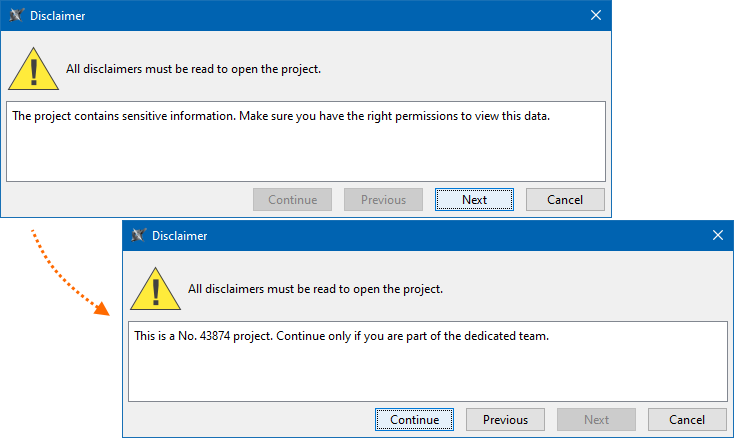This screenshot has width=734, height=438.
Task: Click app logo in sensitive information dialog title bar
Action: pyautogui.click(x=16, y=16)
